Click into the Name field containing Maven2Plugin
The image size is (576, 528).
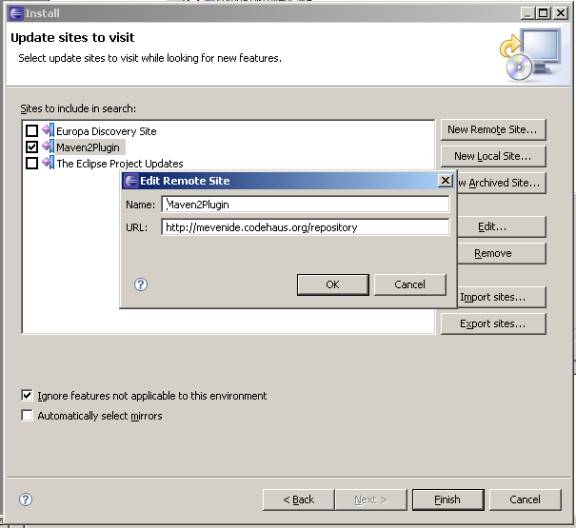point(305,204)
